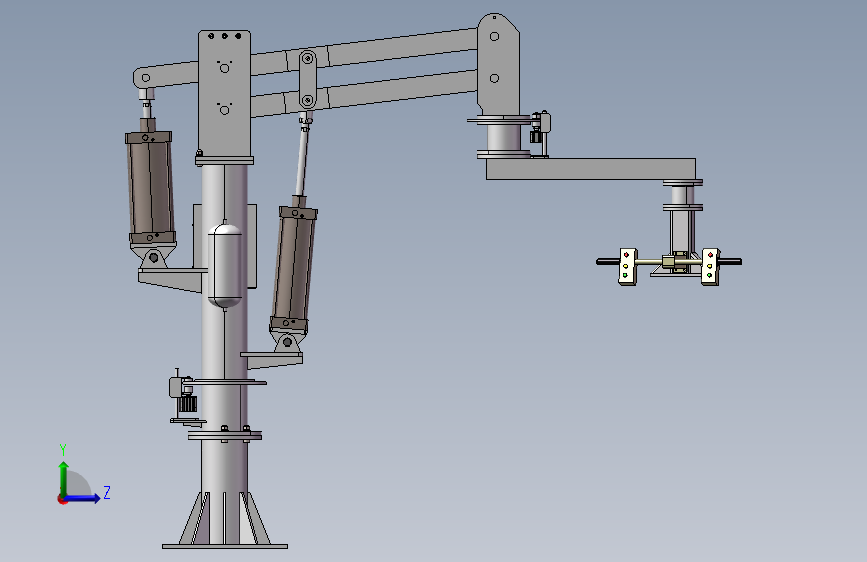Select the left pneumatic cylinder body

click(x=151, y=188)
